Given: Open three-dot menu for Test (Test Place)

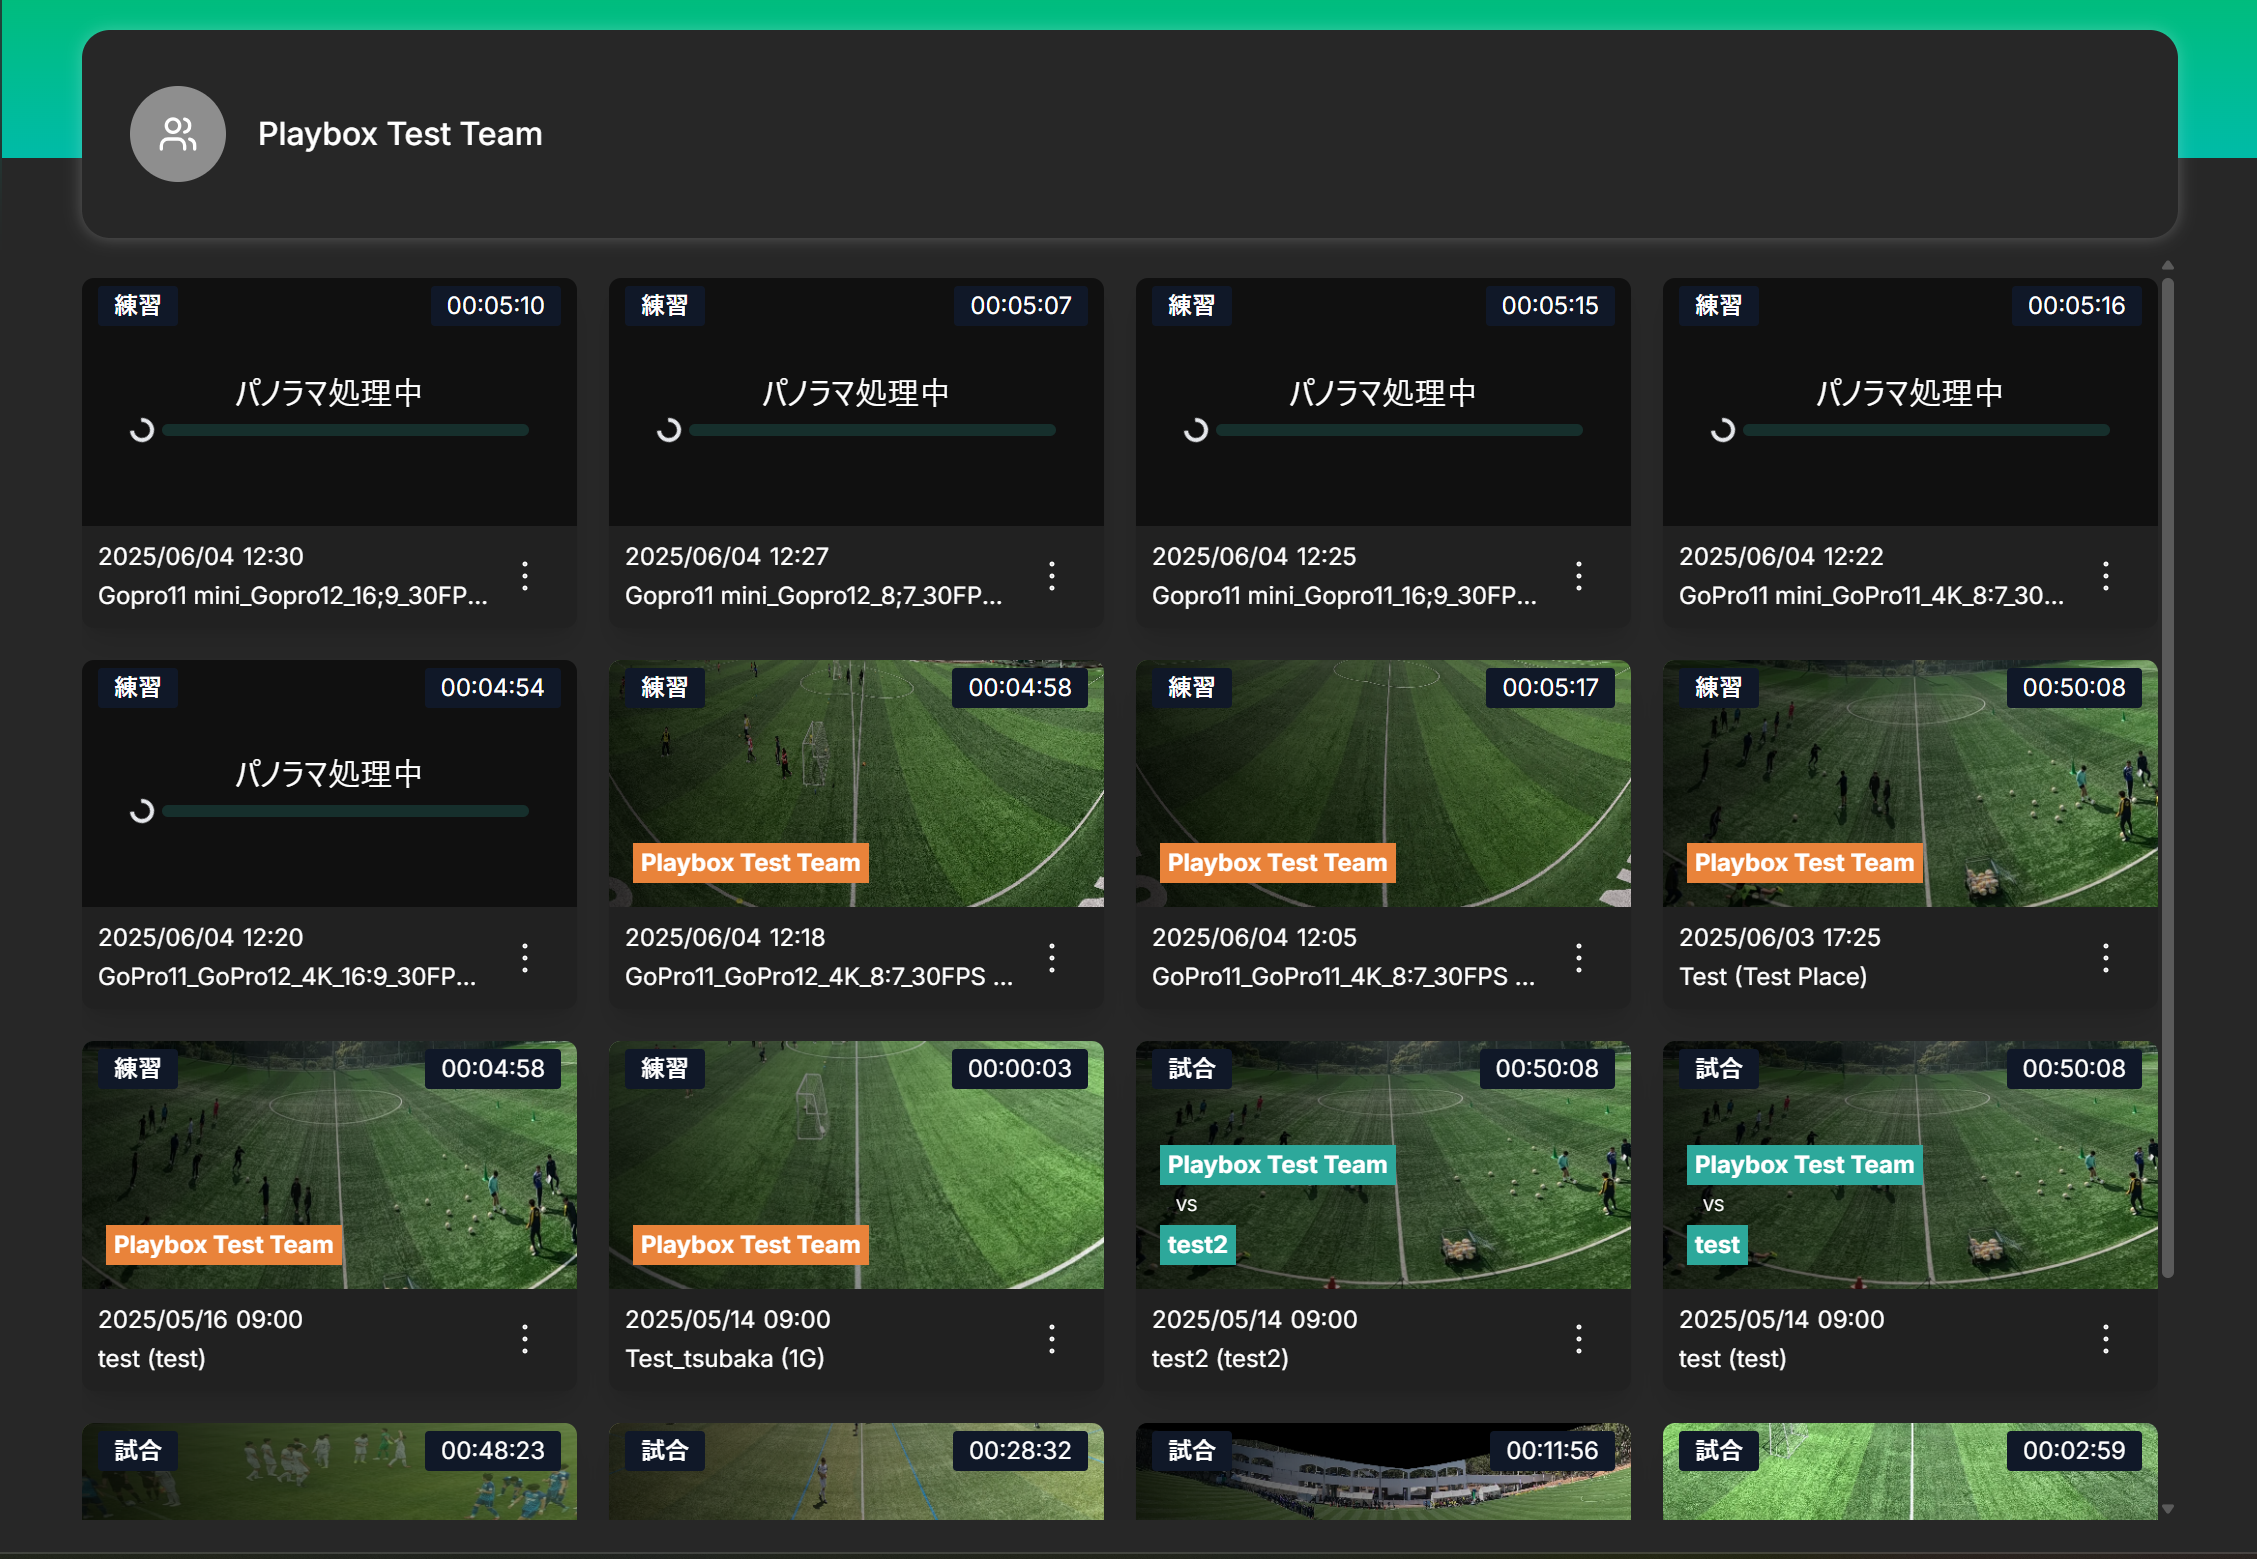Looking at the screenshot, I should [2106, 958].
